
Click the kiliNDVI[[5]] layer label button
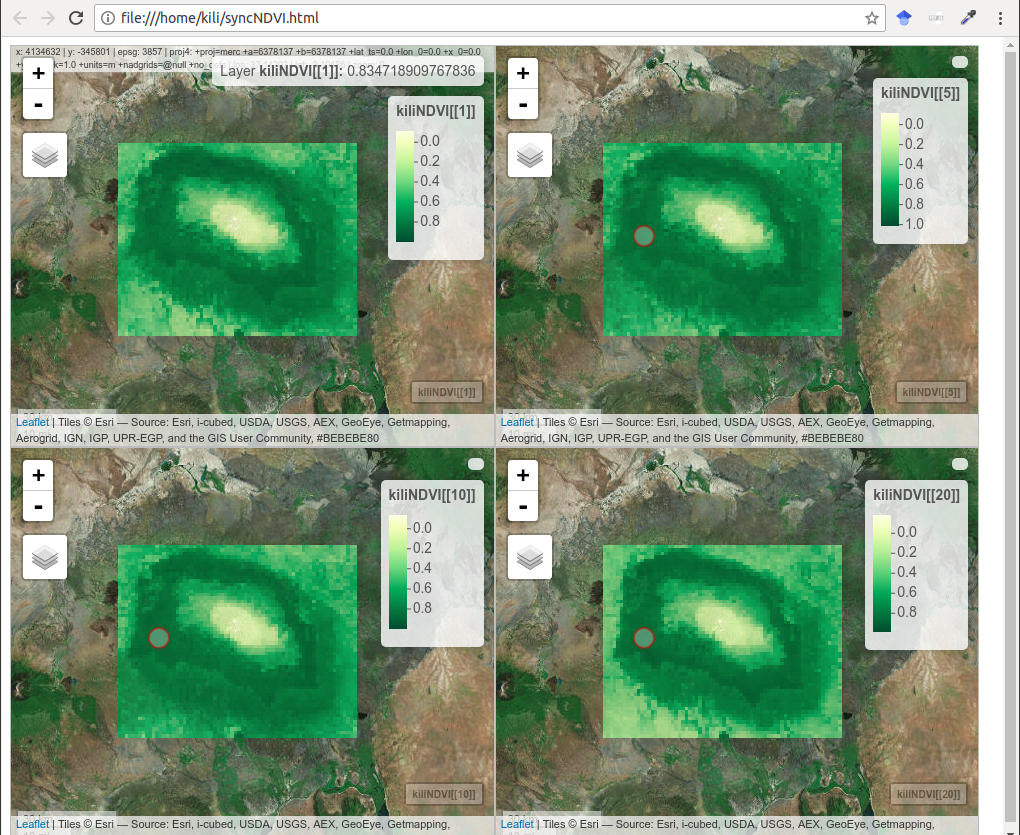931,393
